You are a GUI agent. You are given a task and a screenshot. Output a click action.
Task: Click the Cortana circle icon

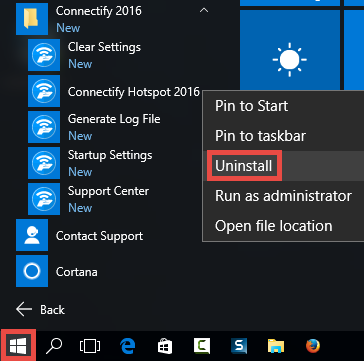tap(32, 271)
